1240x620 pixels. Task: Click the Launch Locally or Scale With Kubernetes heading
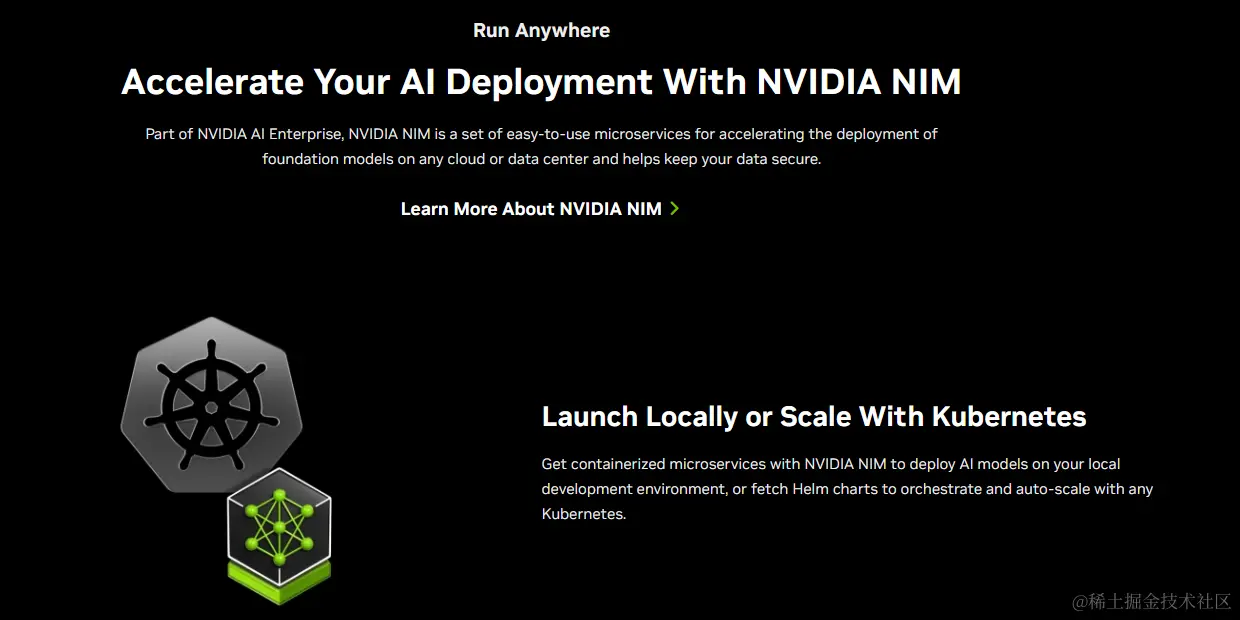point(814,416)
